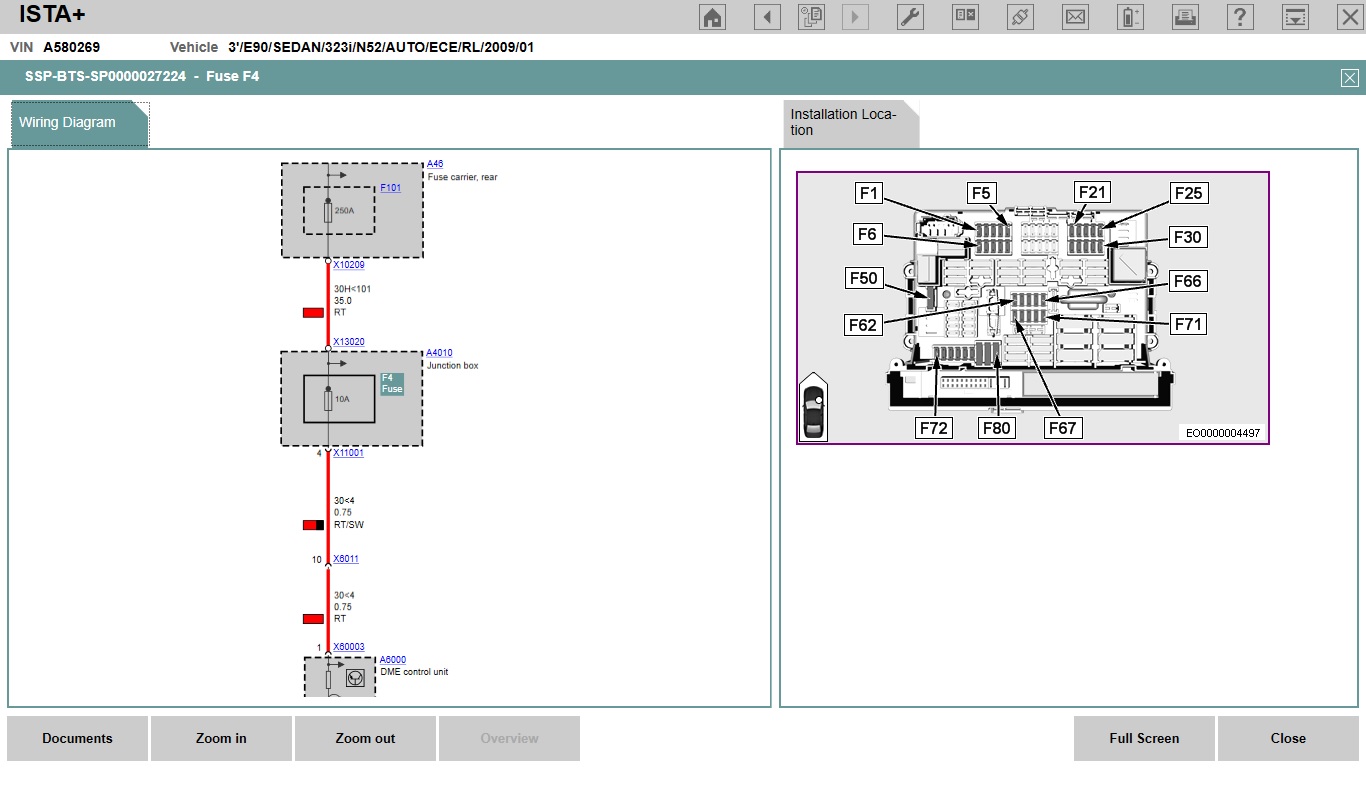
Task: Click the Home icon in toolbar
Action: coord(712,17)
